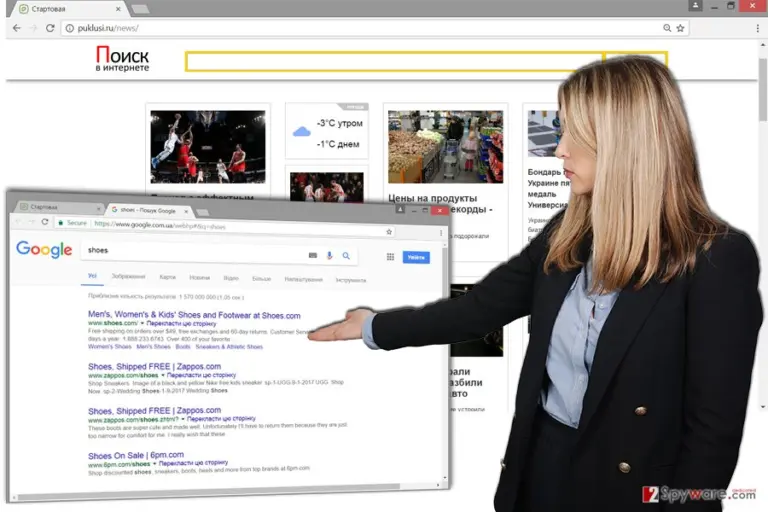Expand the arrow next to www.6pm.com/shoes
The width and height of the screenshot is (768, 512).
[x=155, y=463]
